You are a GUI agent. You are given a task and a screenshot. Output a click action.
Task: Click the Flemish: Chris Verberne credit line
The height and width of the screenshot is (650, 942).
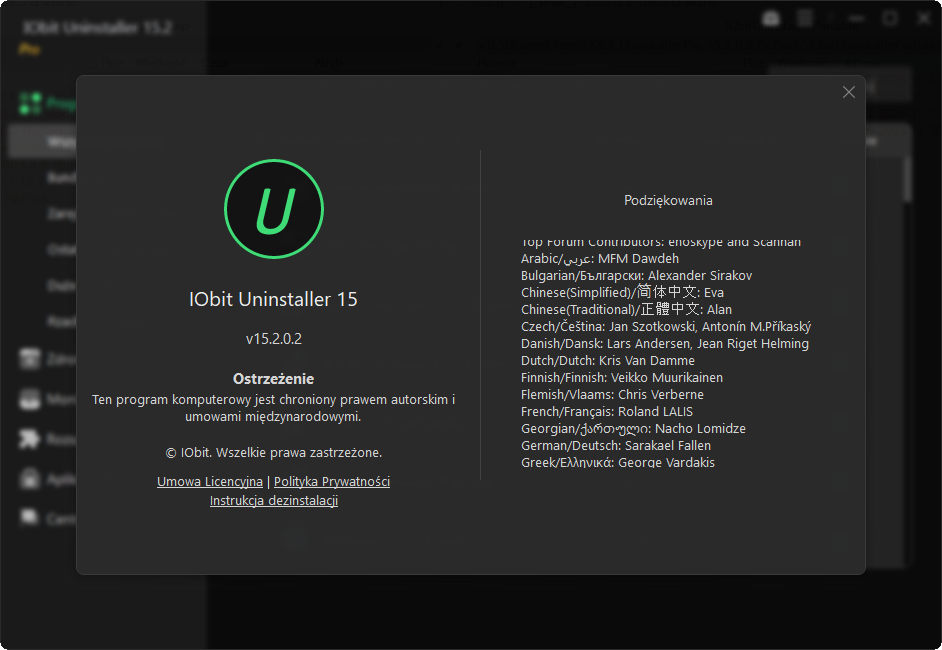coord(612,395)
